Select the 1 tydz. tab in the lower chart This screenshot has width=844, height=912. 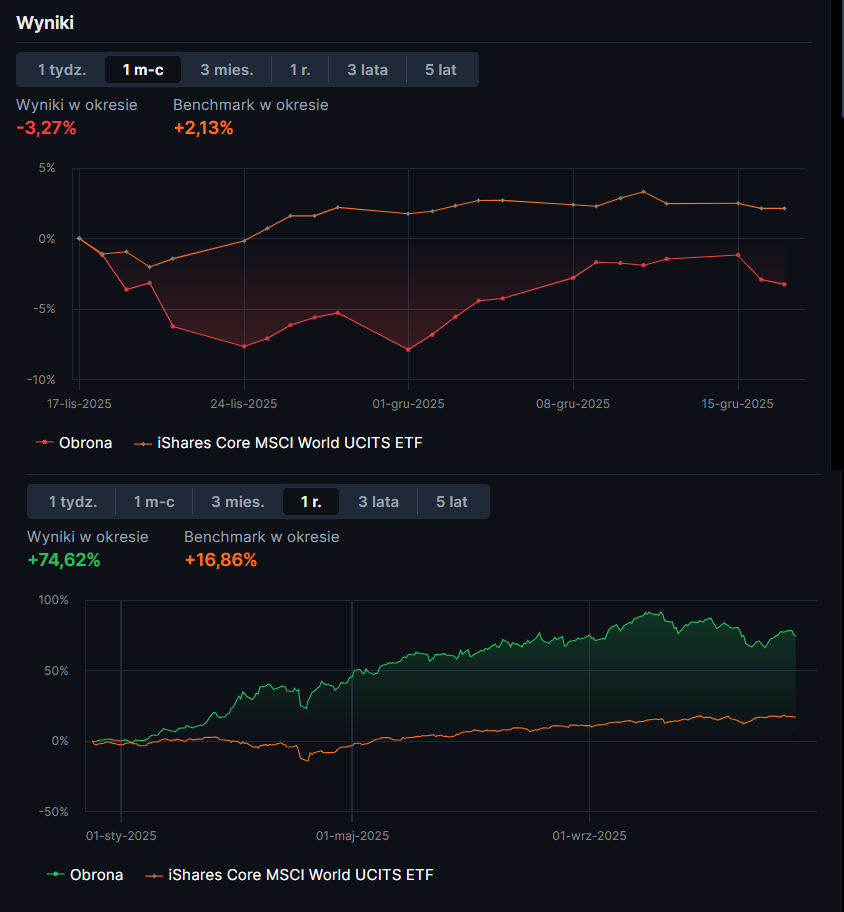pos(73,502)
